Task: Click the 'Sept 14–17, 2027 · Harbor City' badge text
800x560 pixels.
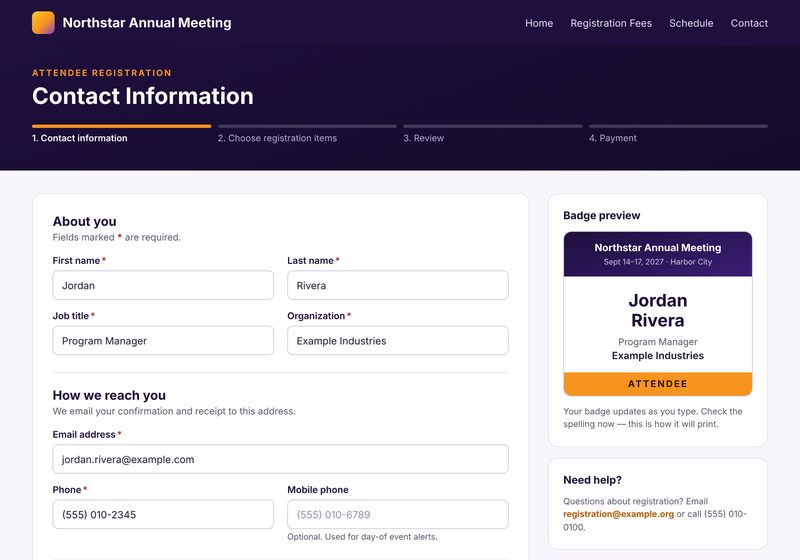Action: (x=658, y=262)
